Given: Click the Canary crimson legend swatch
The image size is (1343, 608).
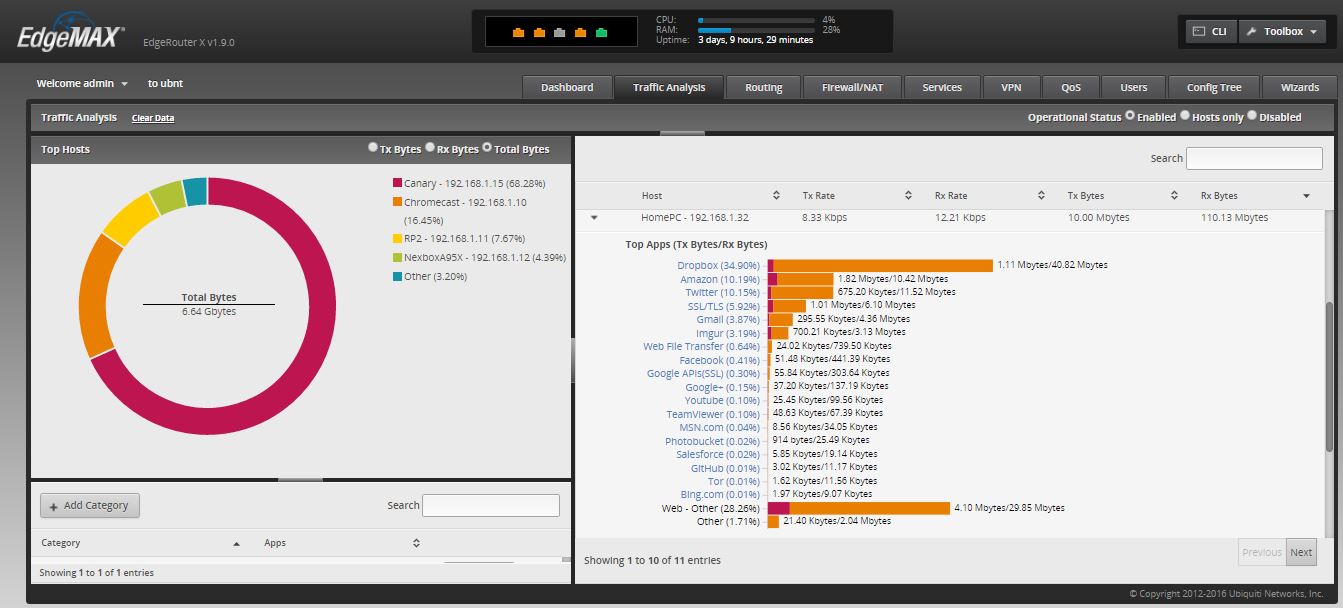Looking at the screenshot, I should tap(397, 183).
